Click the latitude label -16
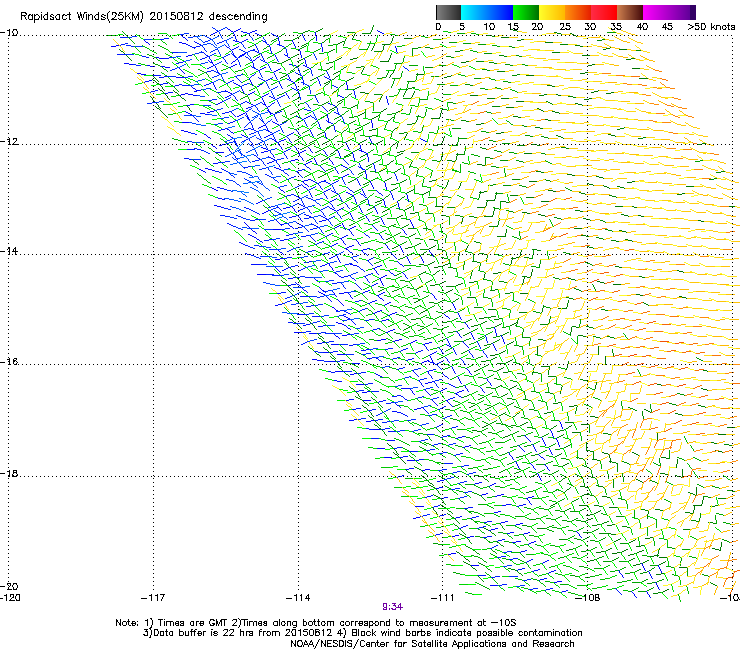740x650 pixels. (x=9, y=362)
